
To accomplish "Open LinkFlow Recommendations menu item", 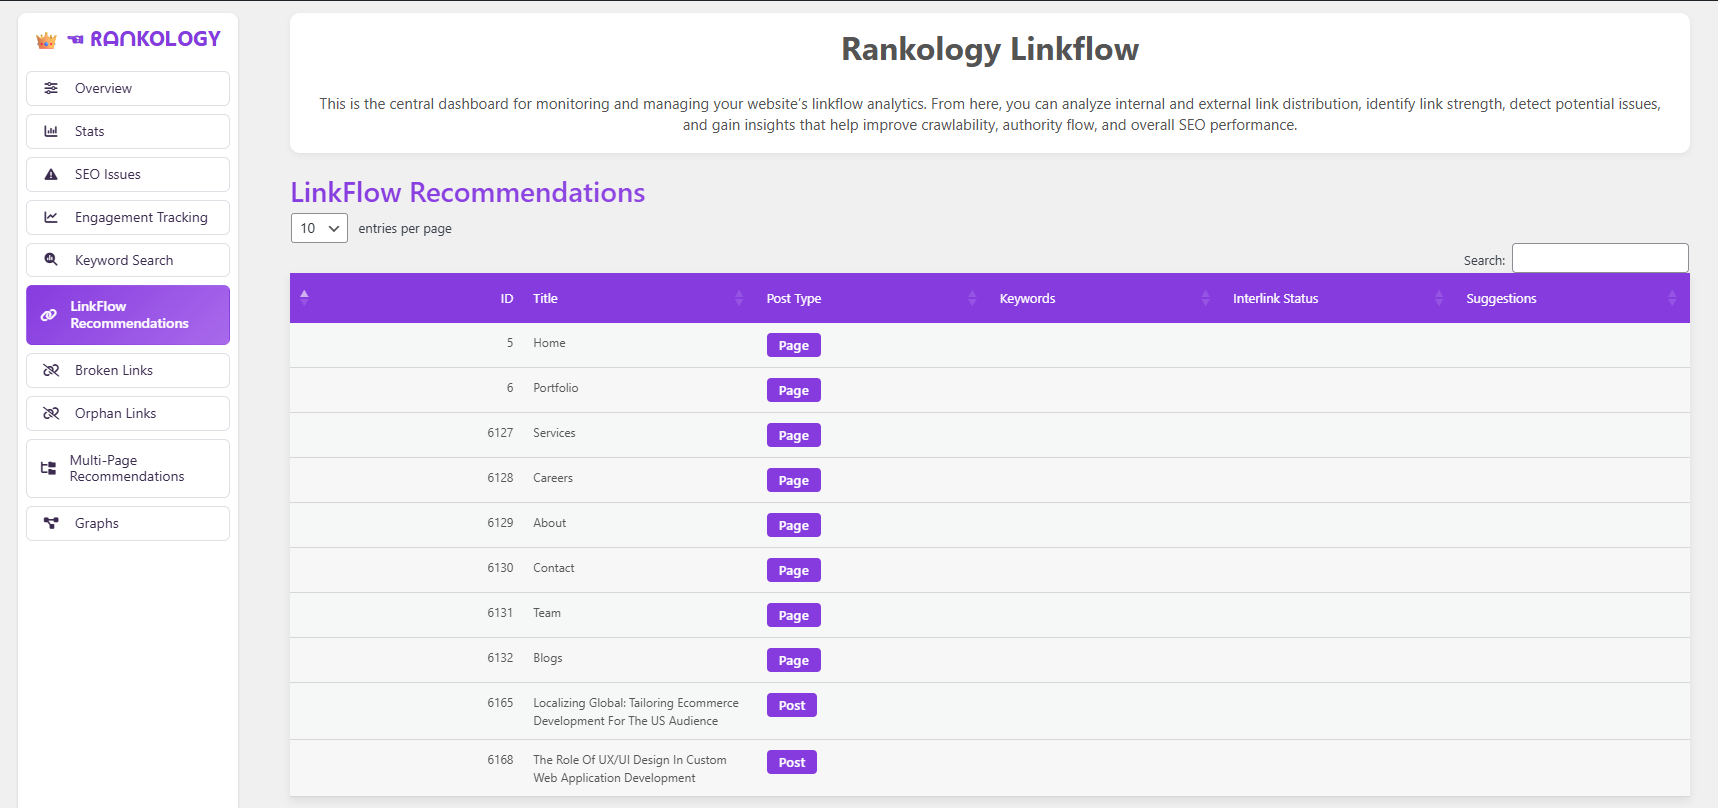I will 128,315.
